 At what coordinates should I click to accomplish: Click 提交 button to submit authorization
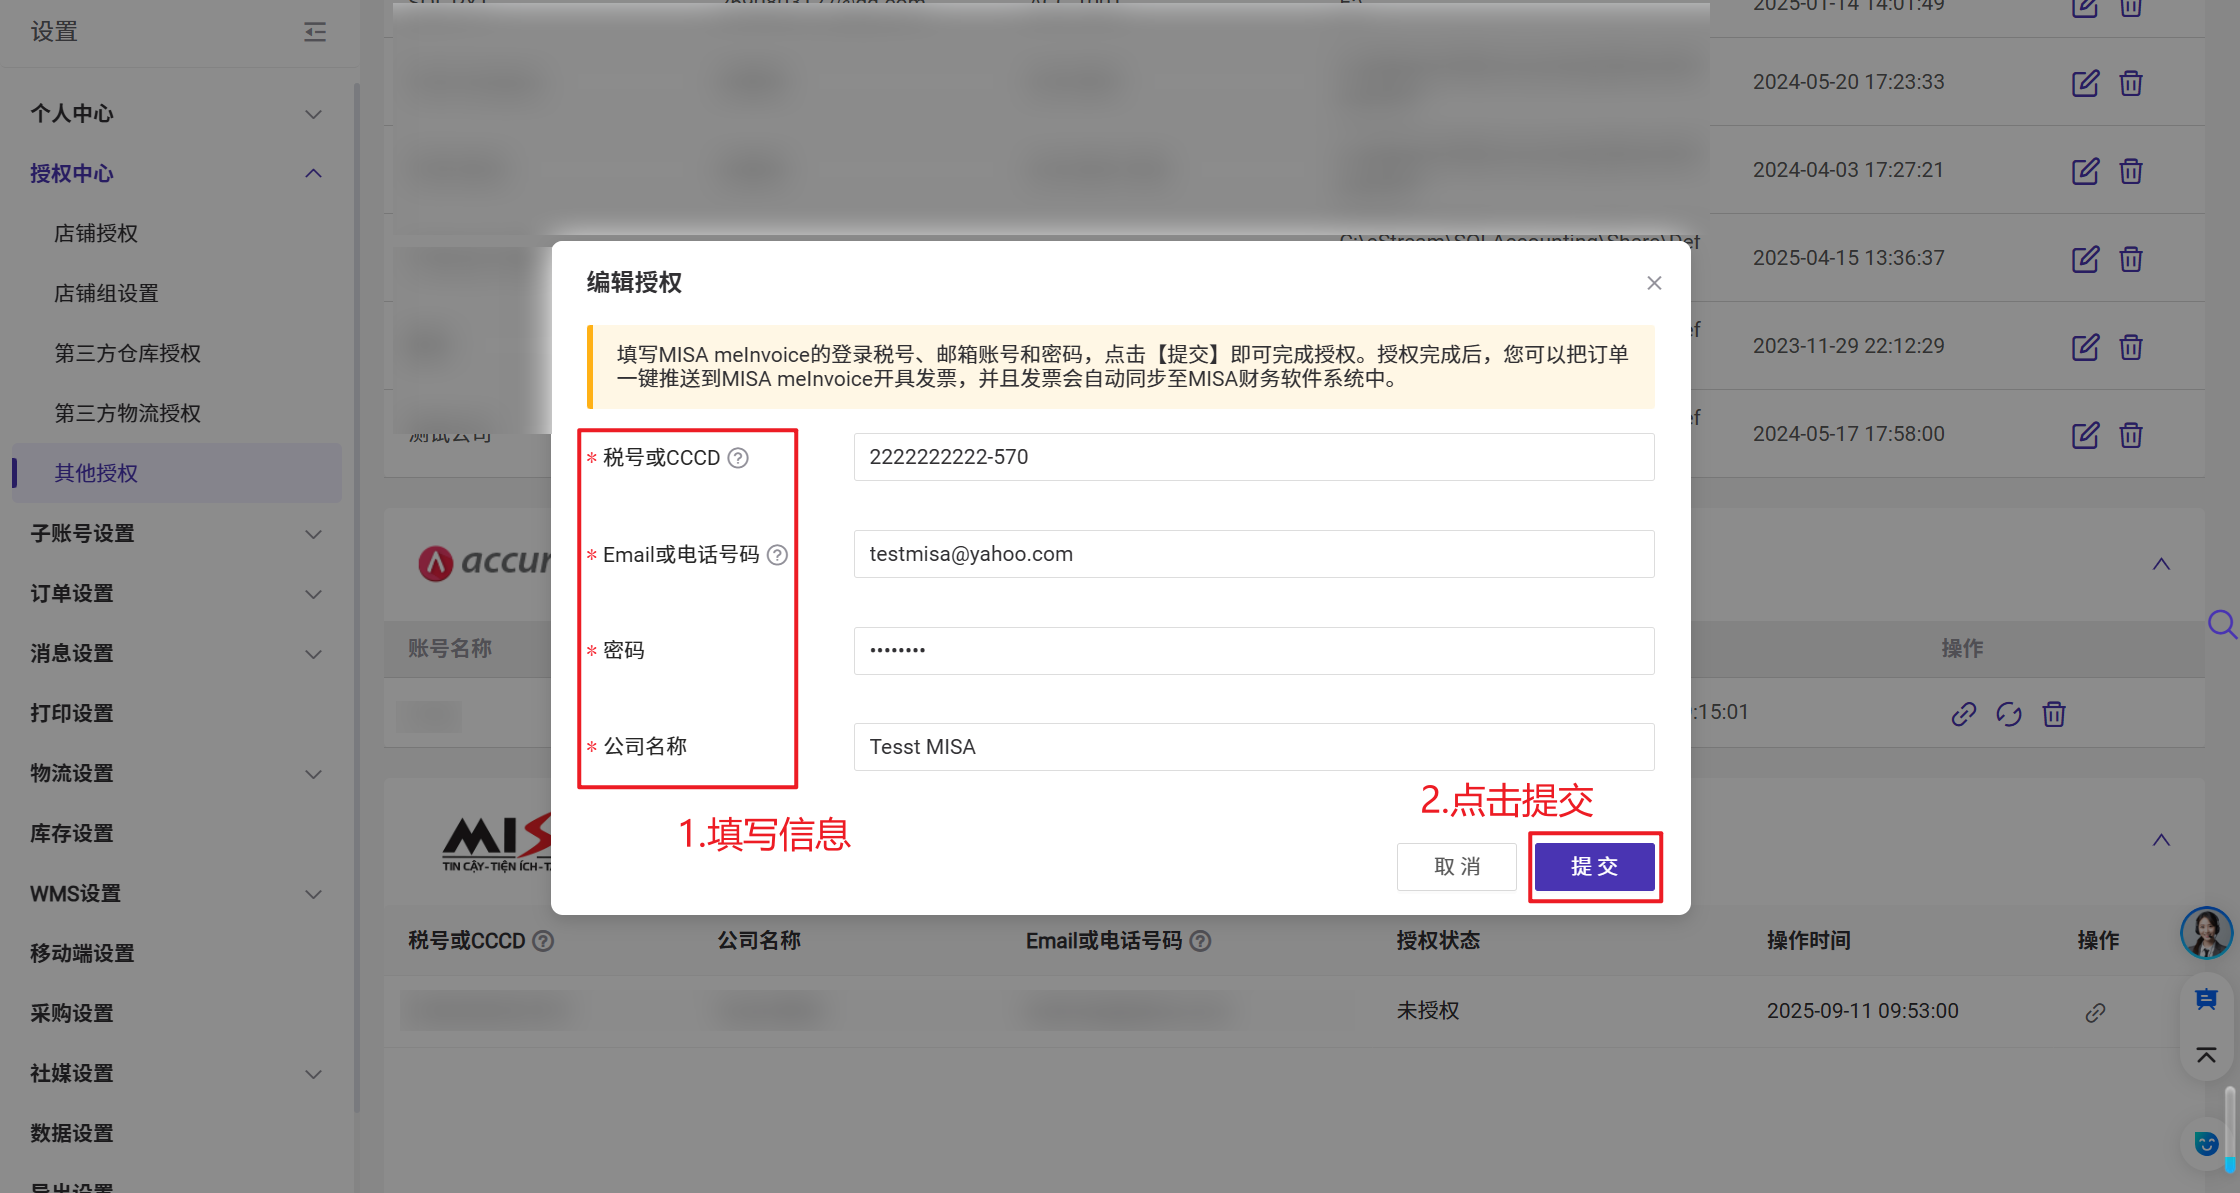click(1594, 867)
